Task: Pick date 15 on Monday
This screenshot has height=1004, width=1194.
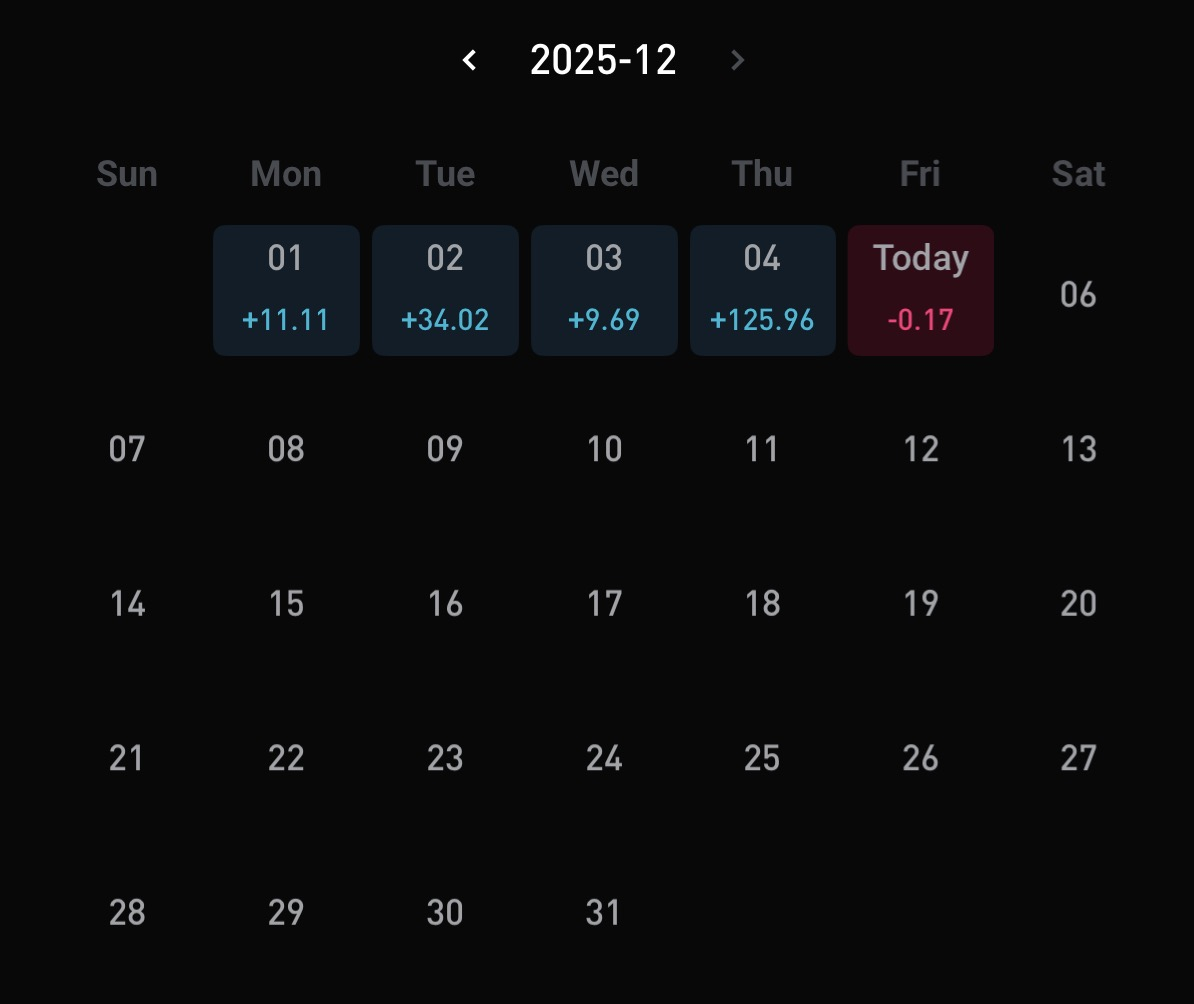Action: [286, 604]
